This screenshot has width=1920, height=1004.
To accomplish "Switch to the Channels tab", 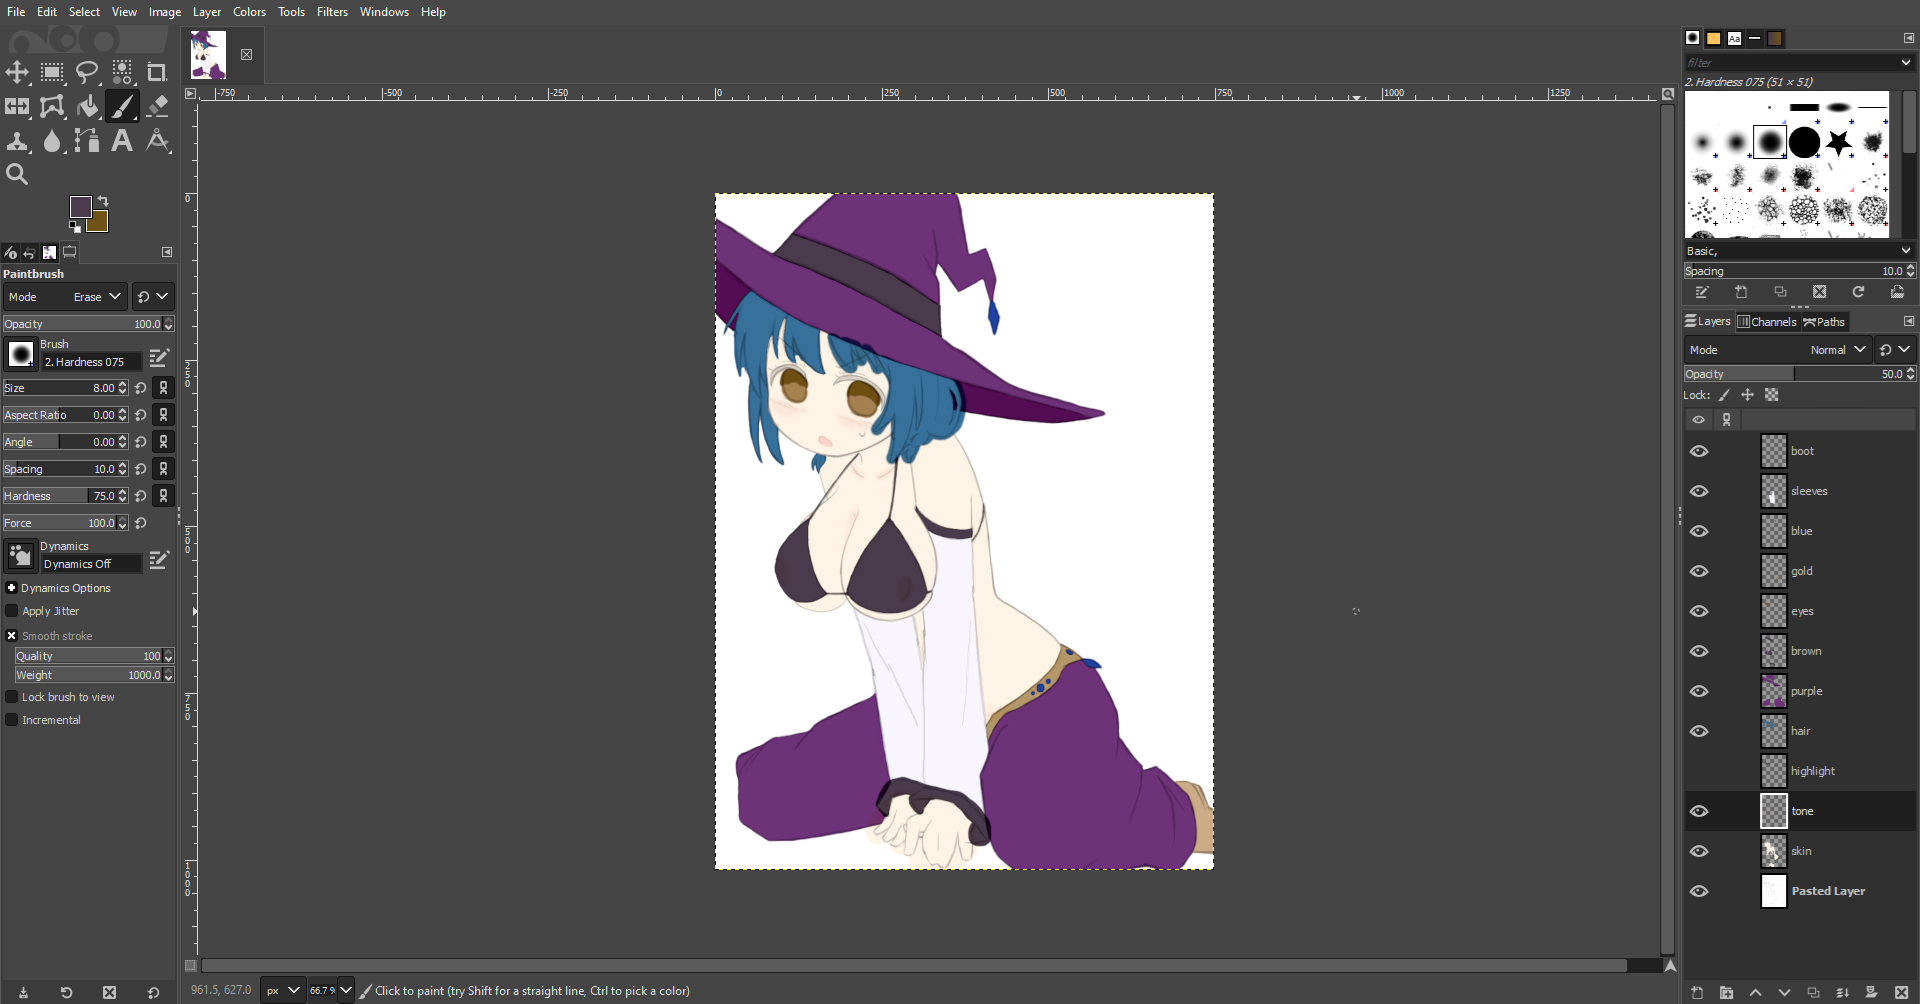I will pyautogui.click(x=1767, y=322).
